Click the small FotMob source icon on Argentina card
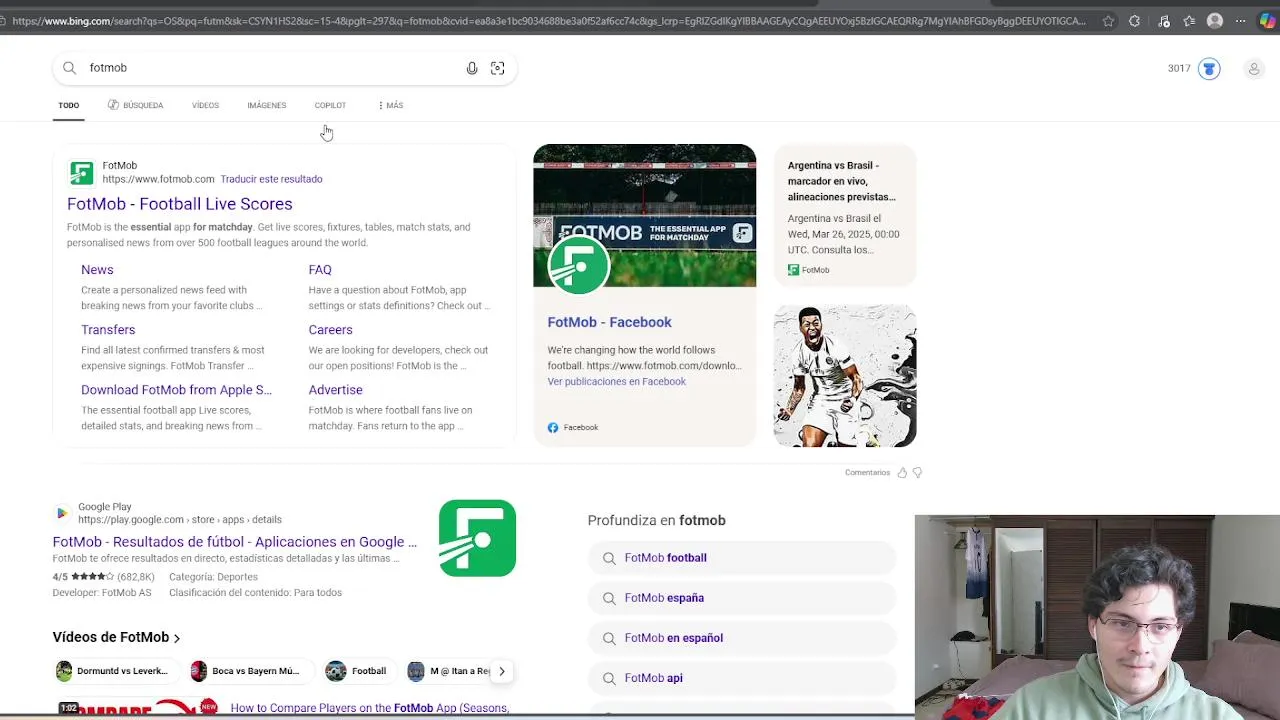The height and width of the screenshot is (720, 1280). click(793, 270)
